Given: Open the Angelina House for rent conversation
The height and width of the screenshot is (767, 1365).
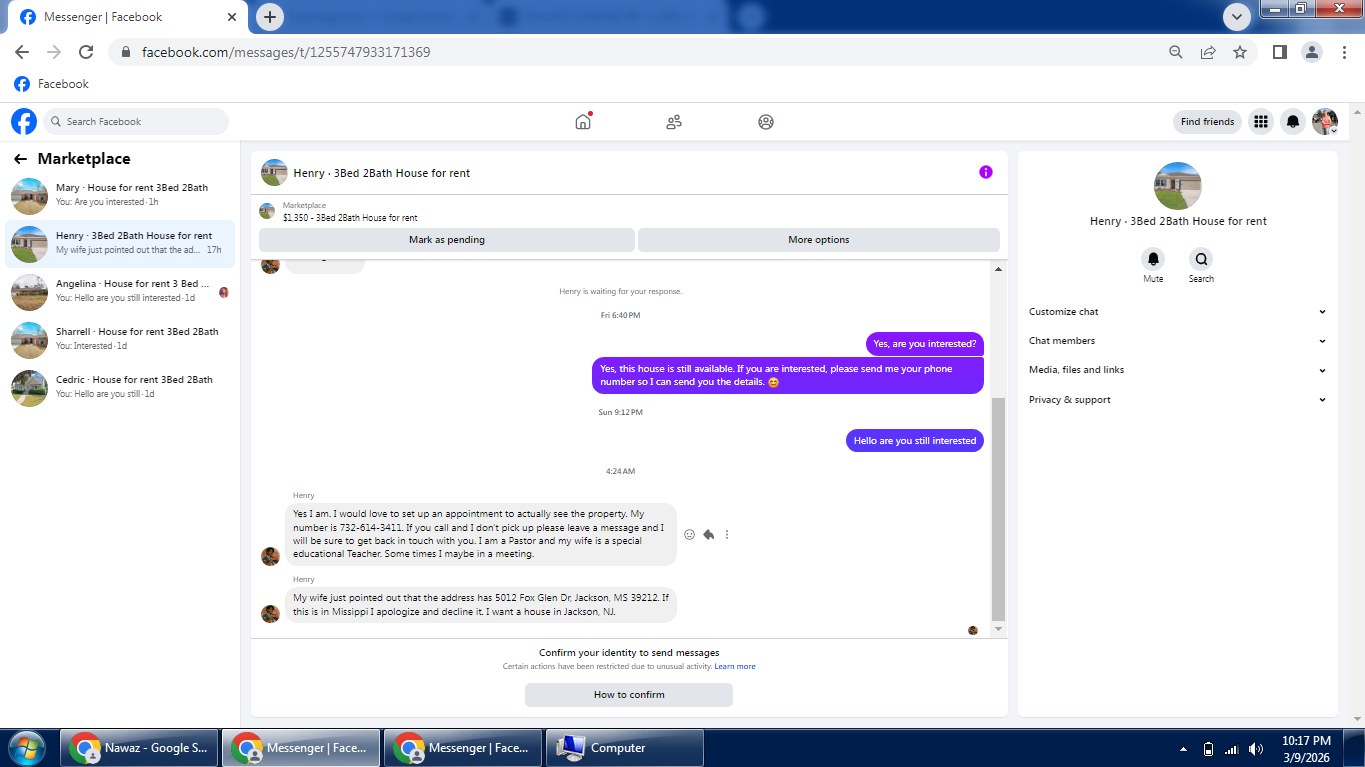Looking at the screenshot, I should pyautogui.click(x=120, y=291).
